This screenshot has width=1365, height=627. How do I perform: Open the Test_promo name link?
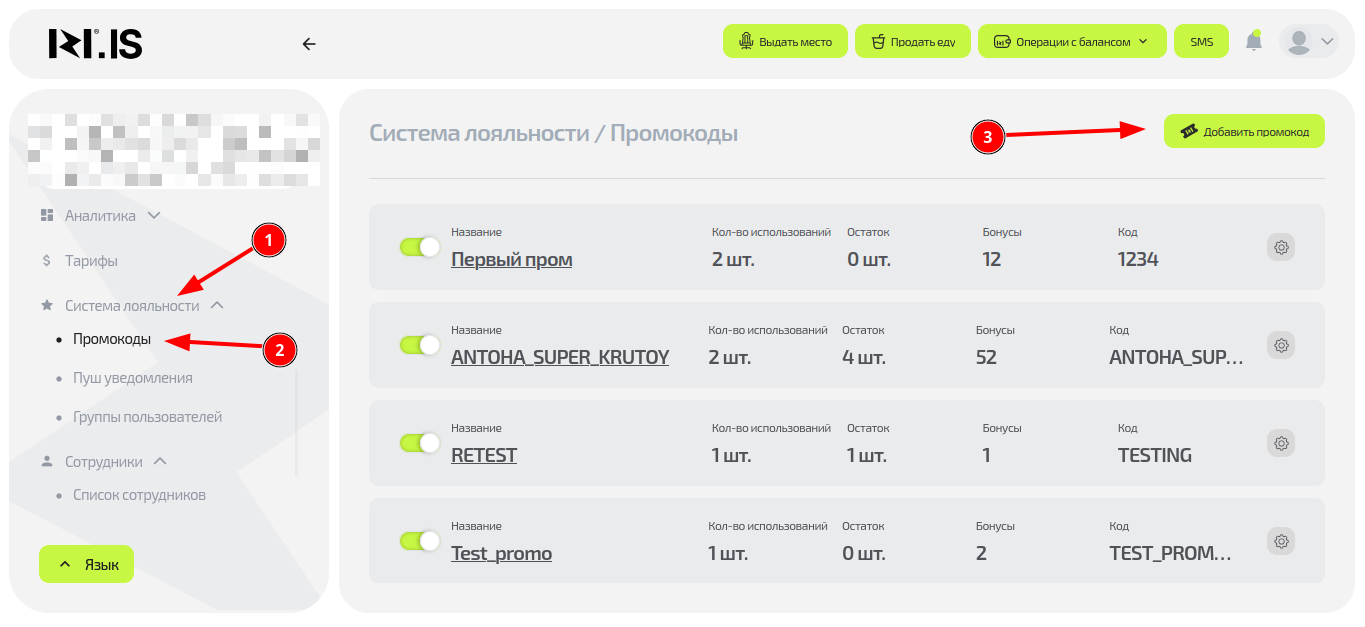(501, 553)
